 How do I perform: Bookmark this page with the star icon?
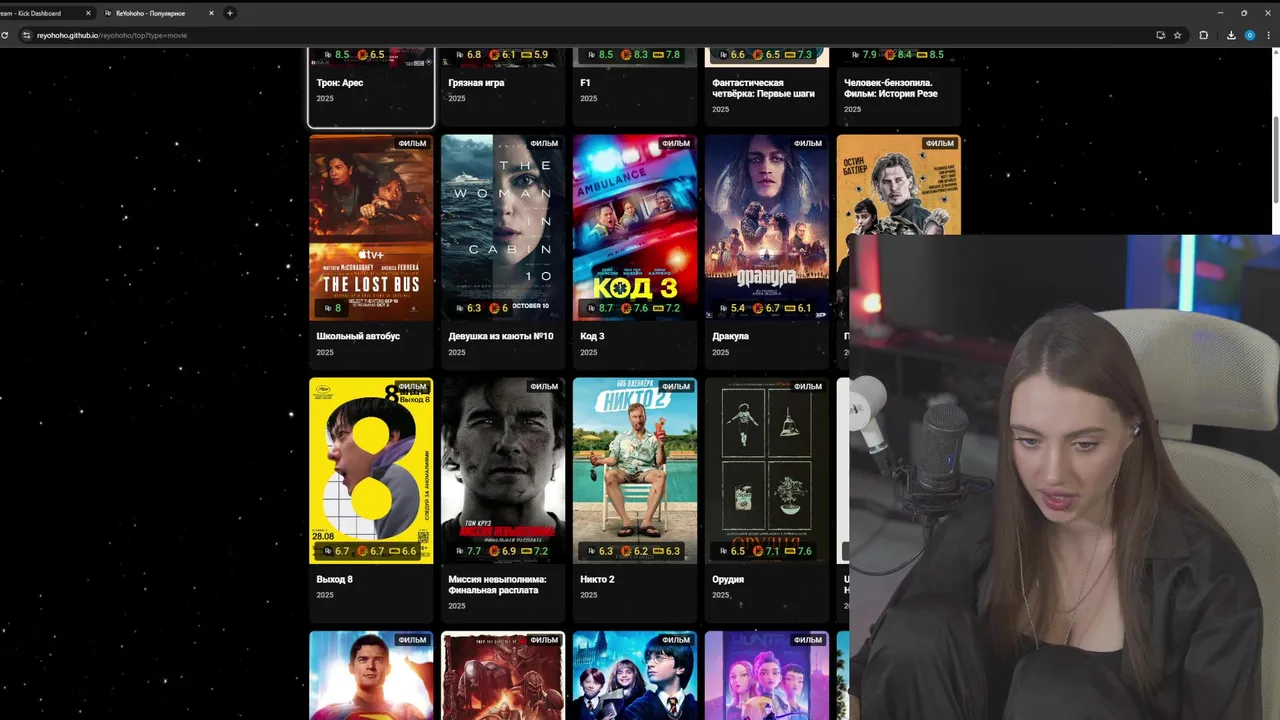click(1178, 35)
